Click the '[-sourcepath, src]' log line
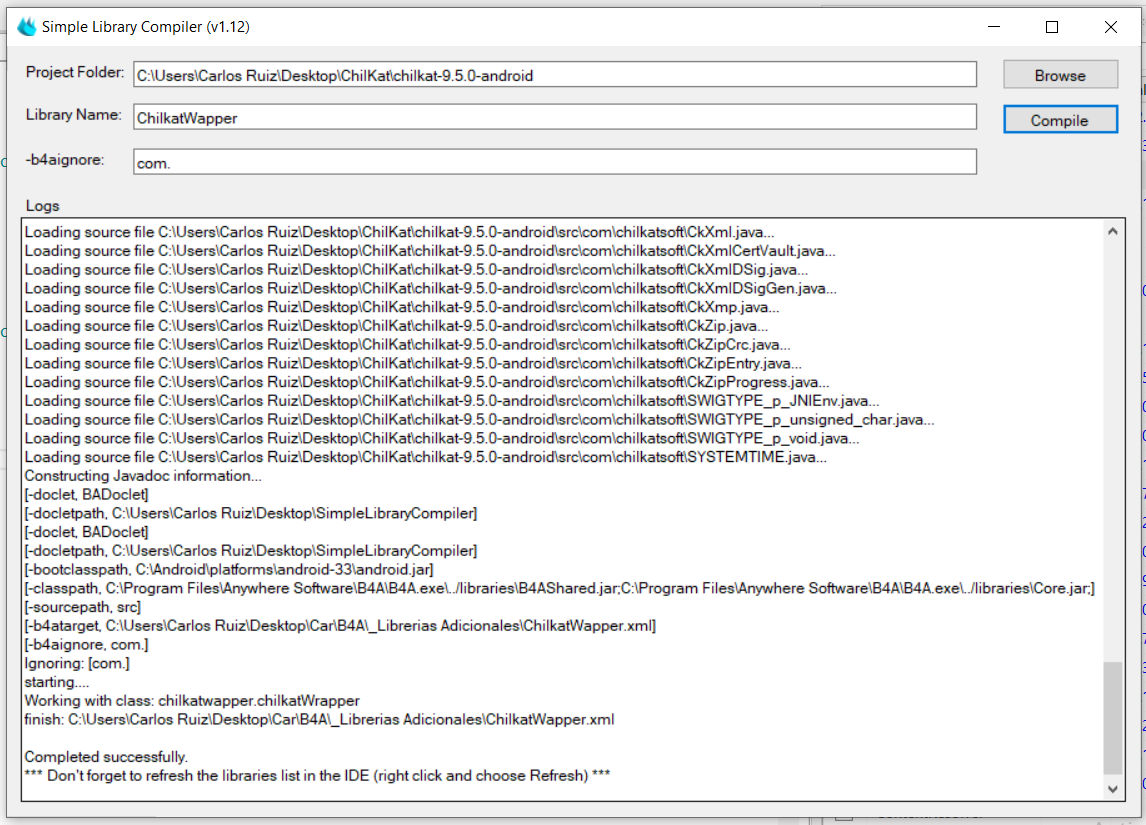This screenshot has width=1146, height=825. (83, 607)
